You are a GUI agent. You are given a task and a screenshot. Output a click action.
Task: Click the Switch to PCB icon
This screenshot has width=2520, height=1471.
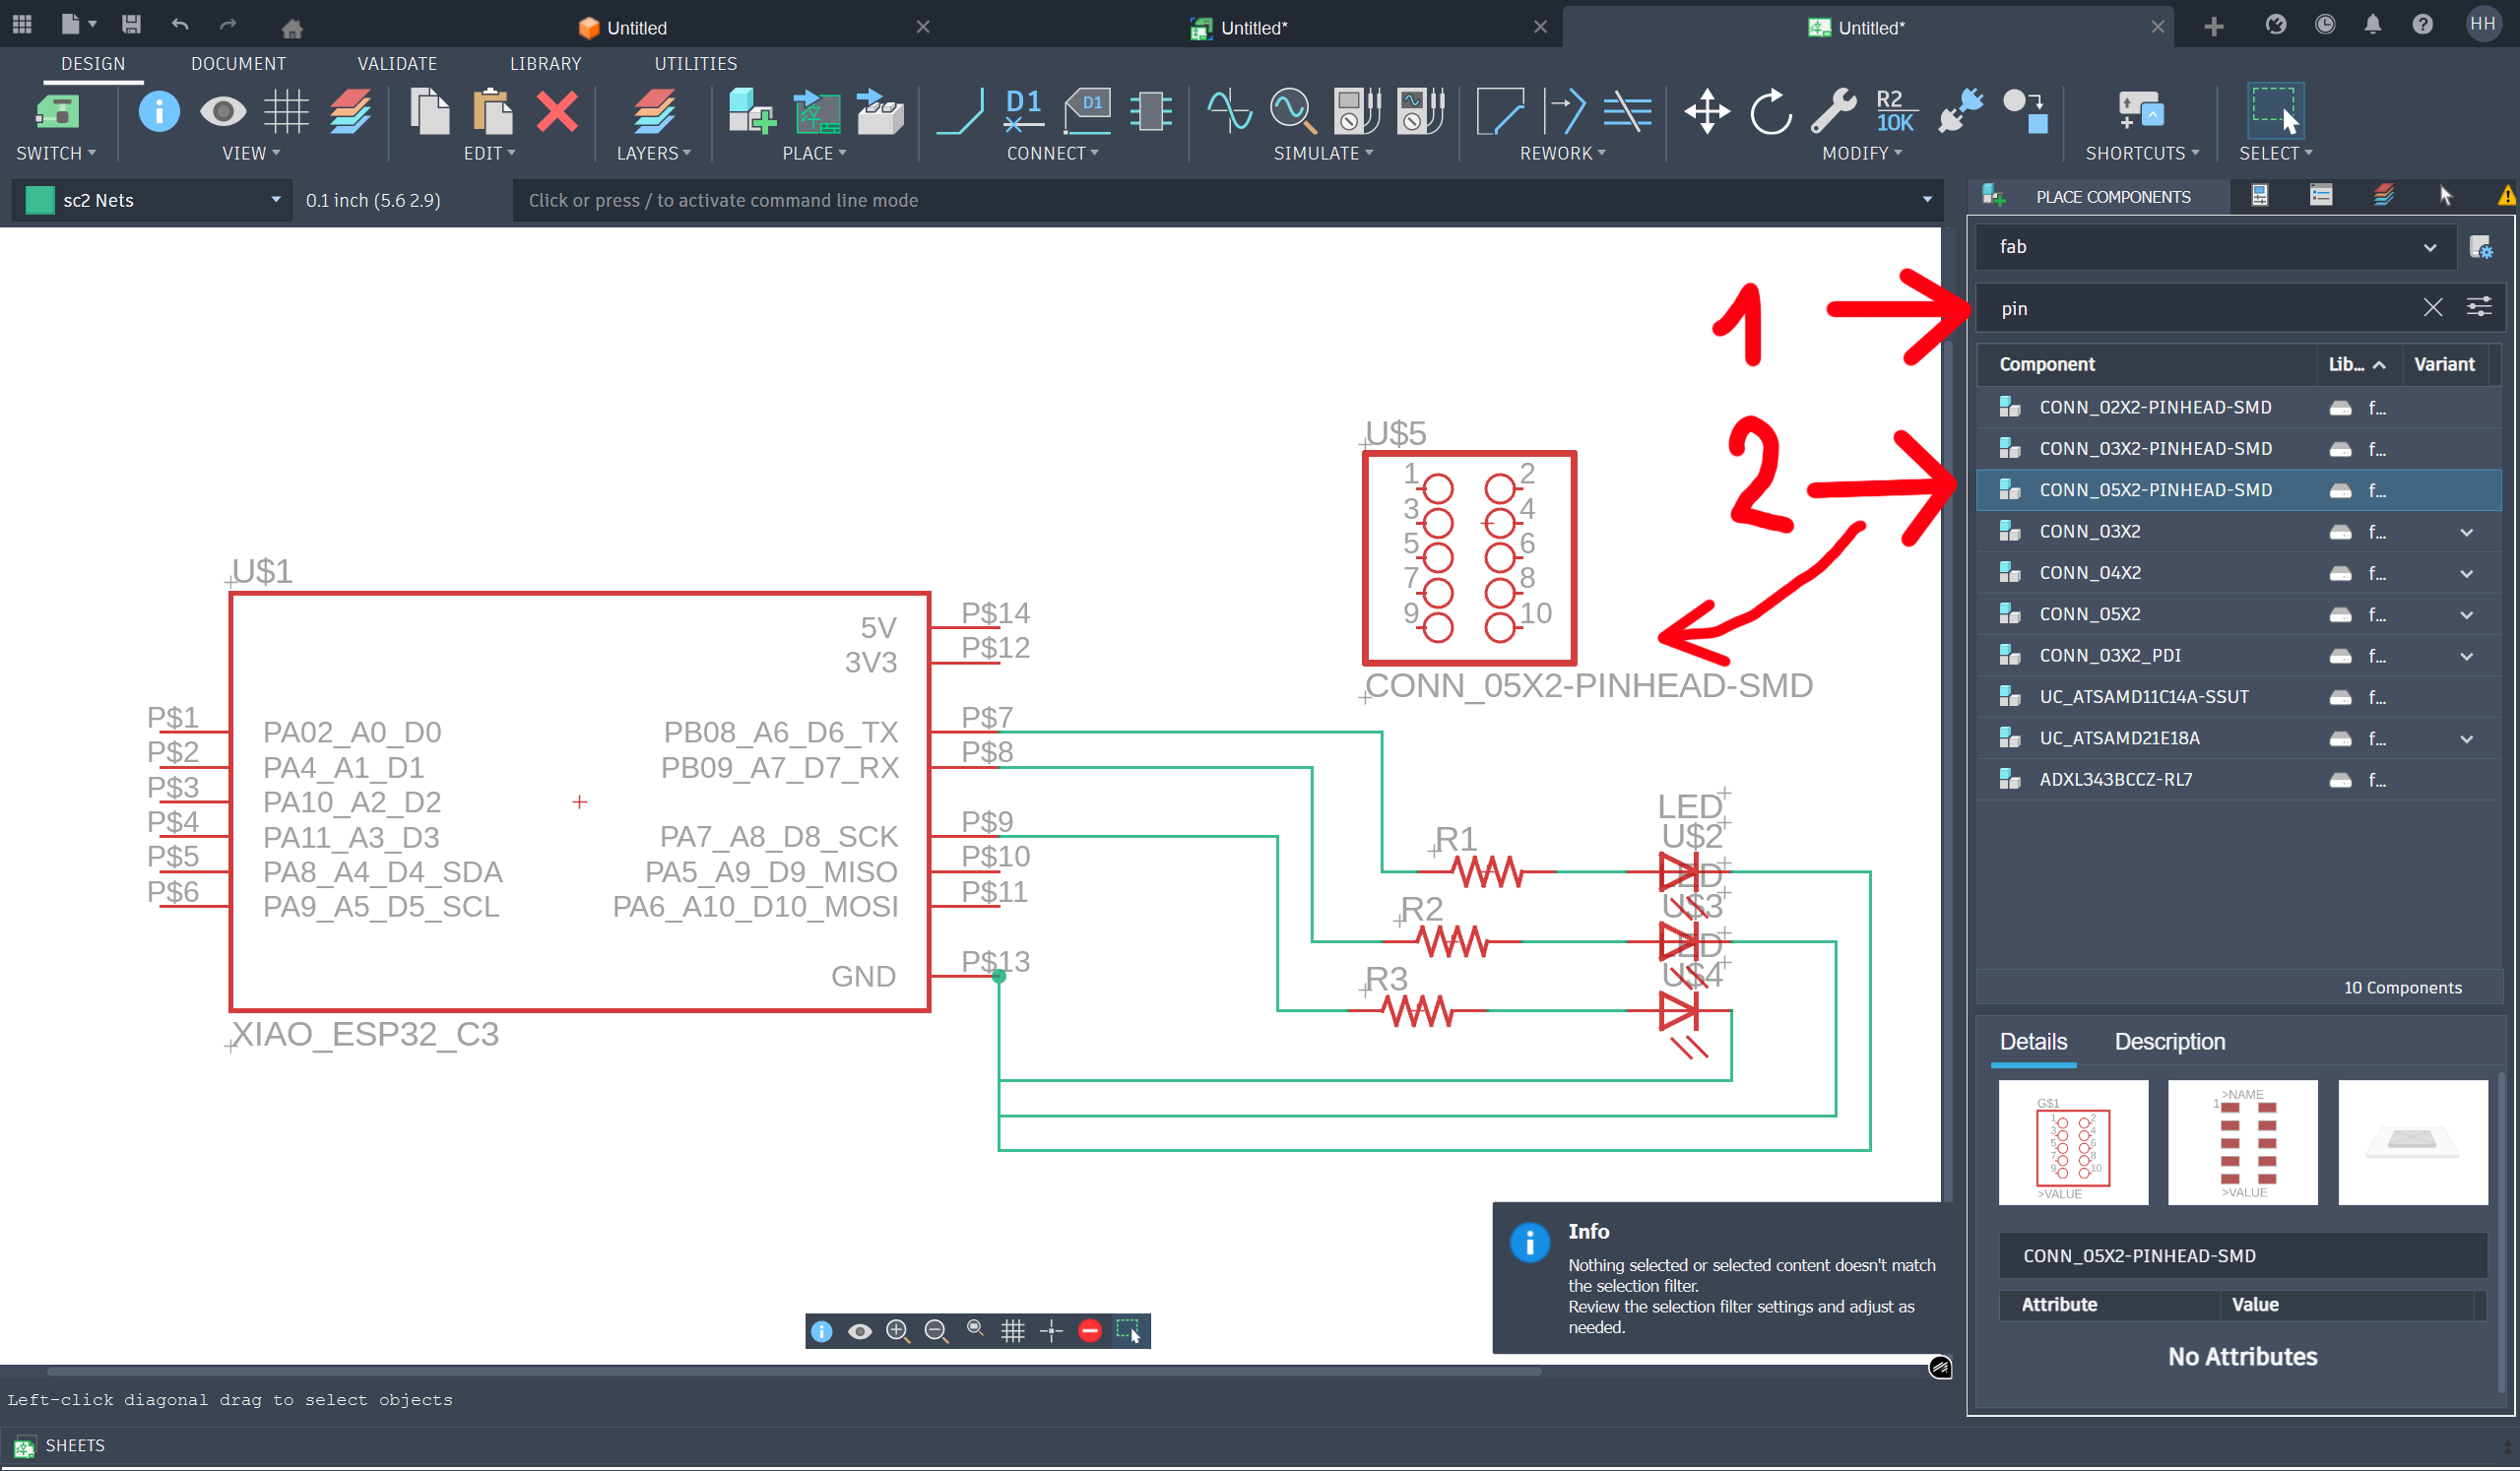[56, 111]
